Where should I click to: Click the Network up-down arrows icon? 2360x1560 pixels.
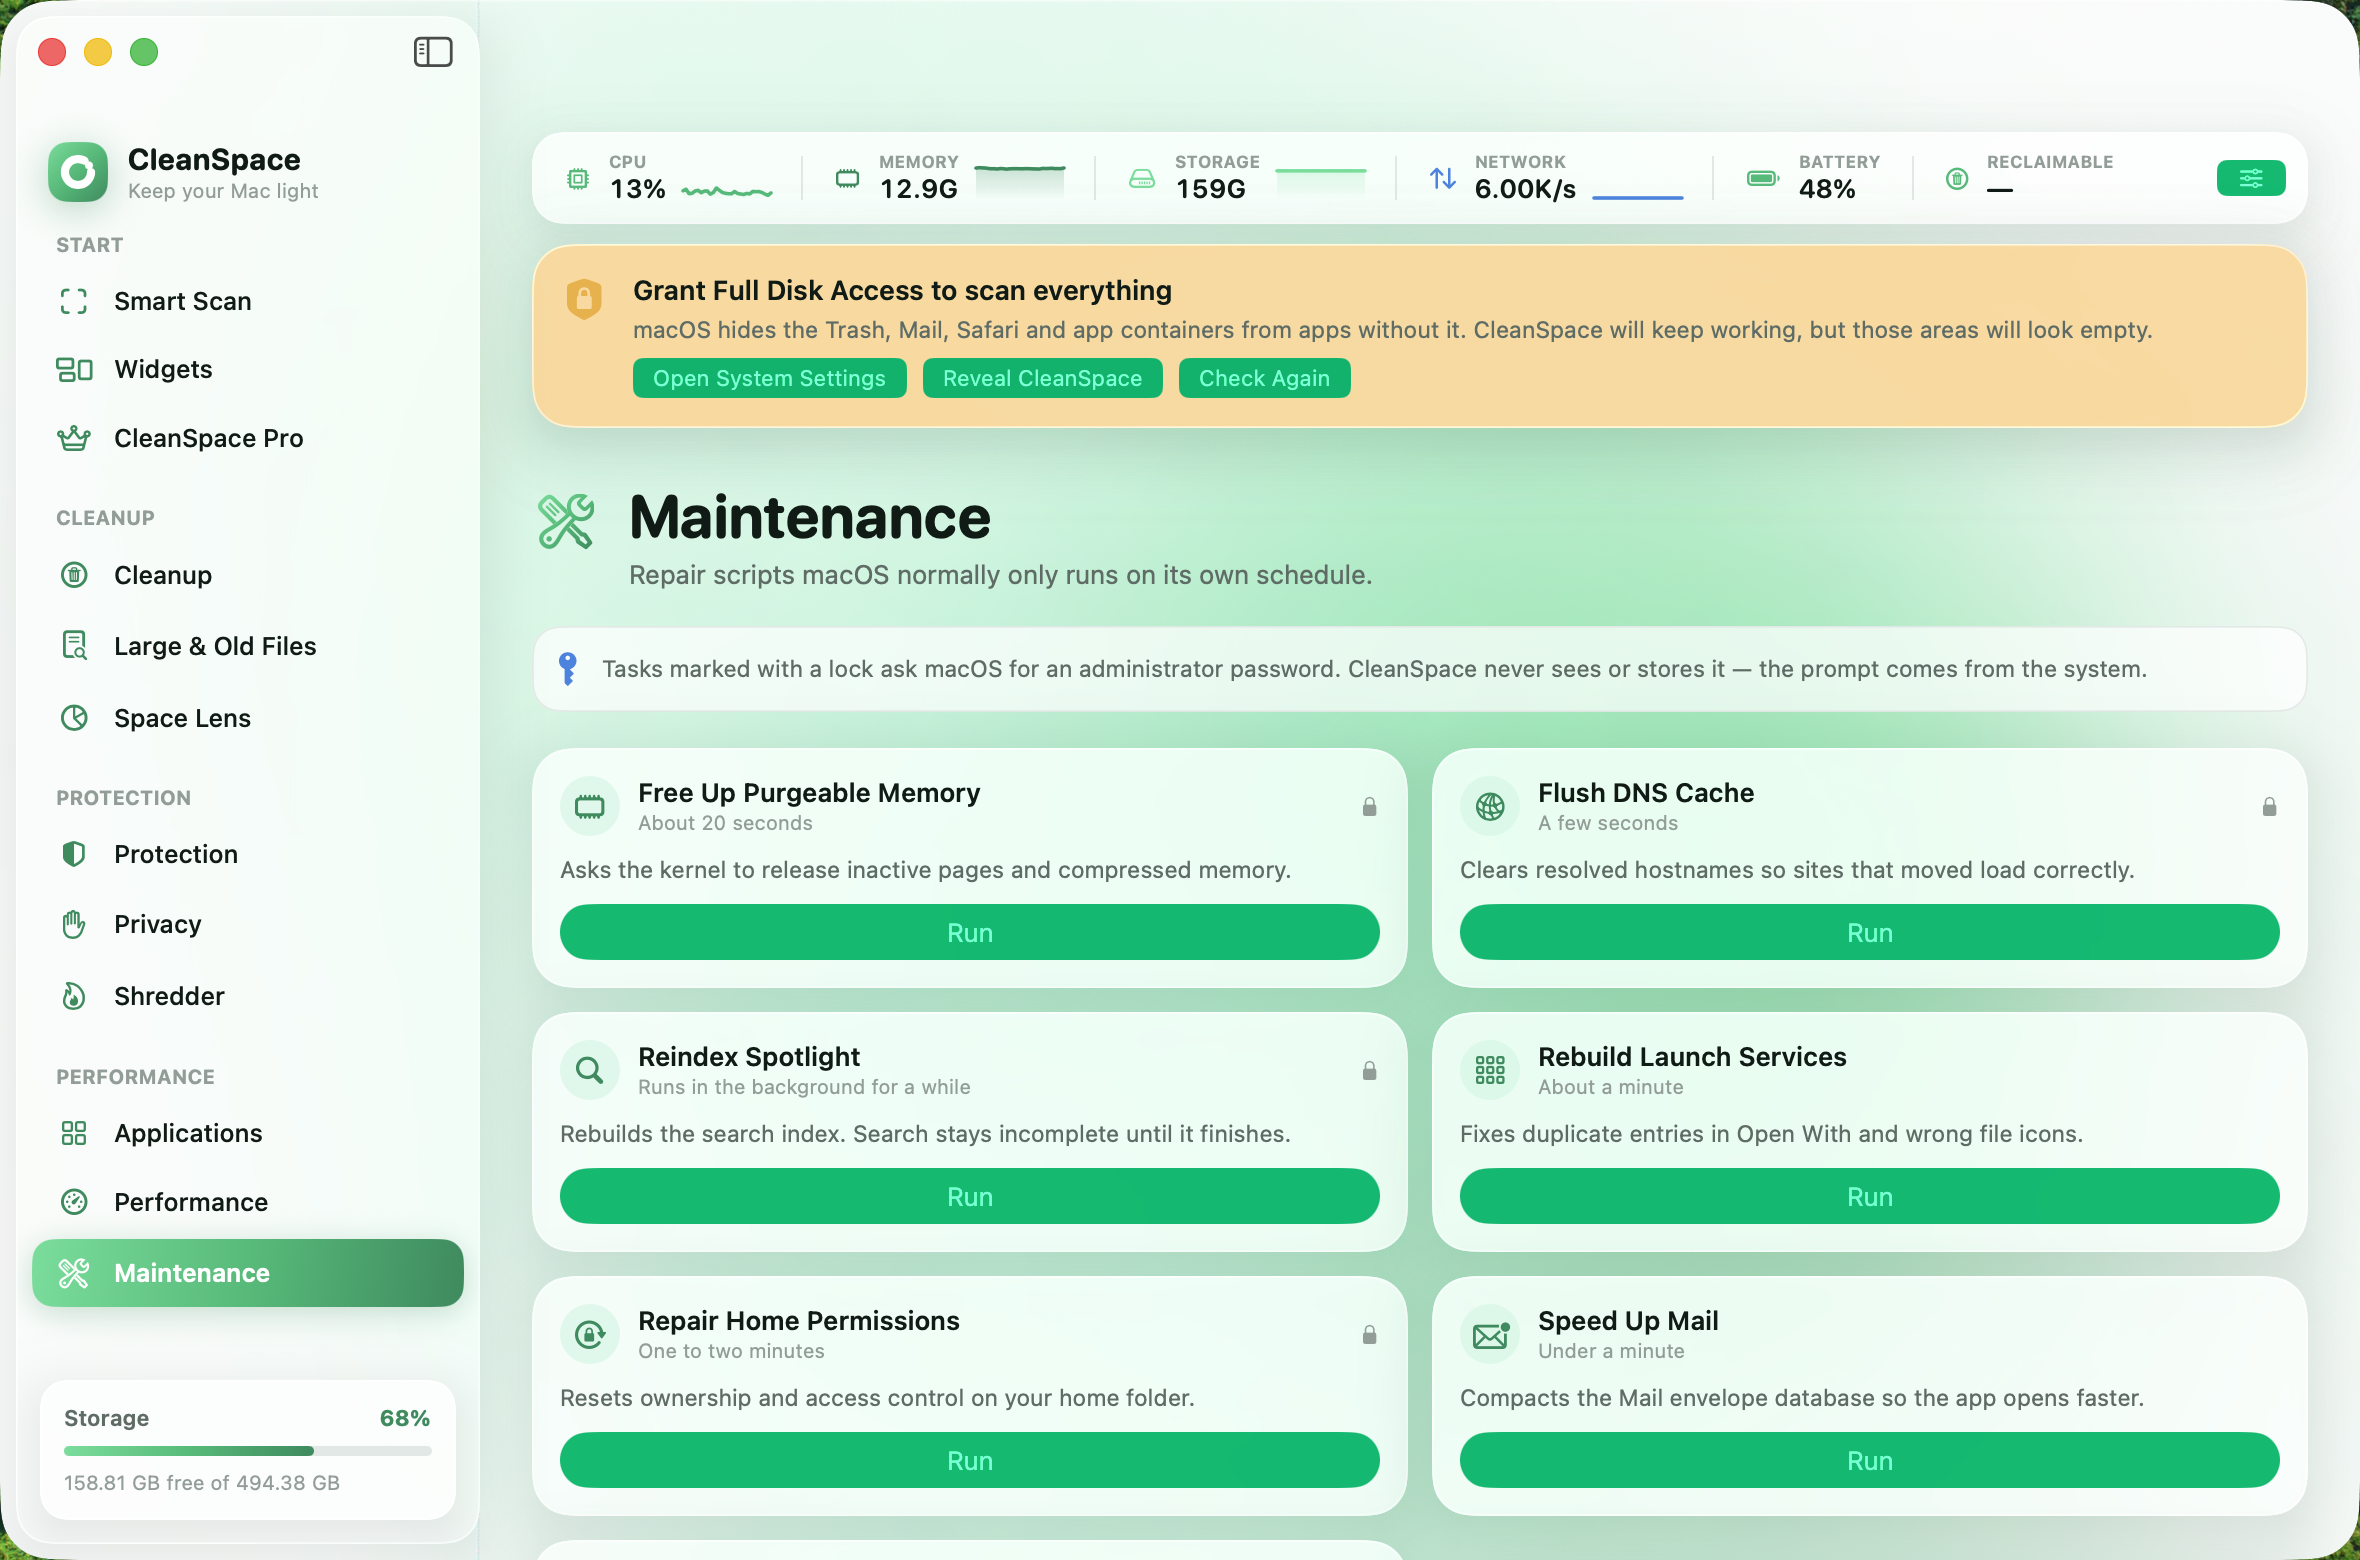click(x=1442, y=178)
